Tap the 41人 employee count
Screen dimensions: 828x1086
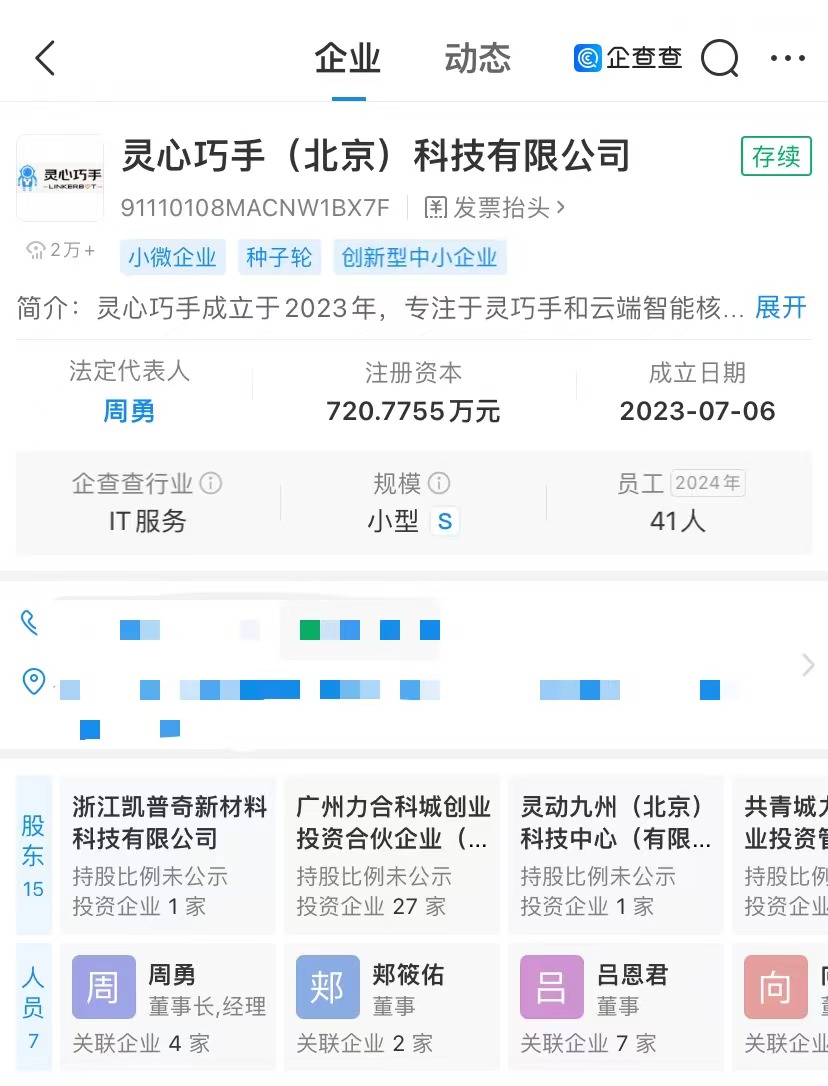pyautogui.click(x=678, y=522)
